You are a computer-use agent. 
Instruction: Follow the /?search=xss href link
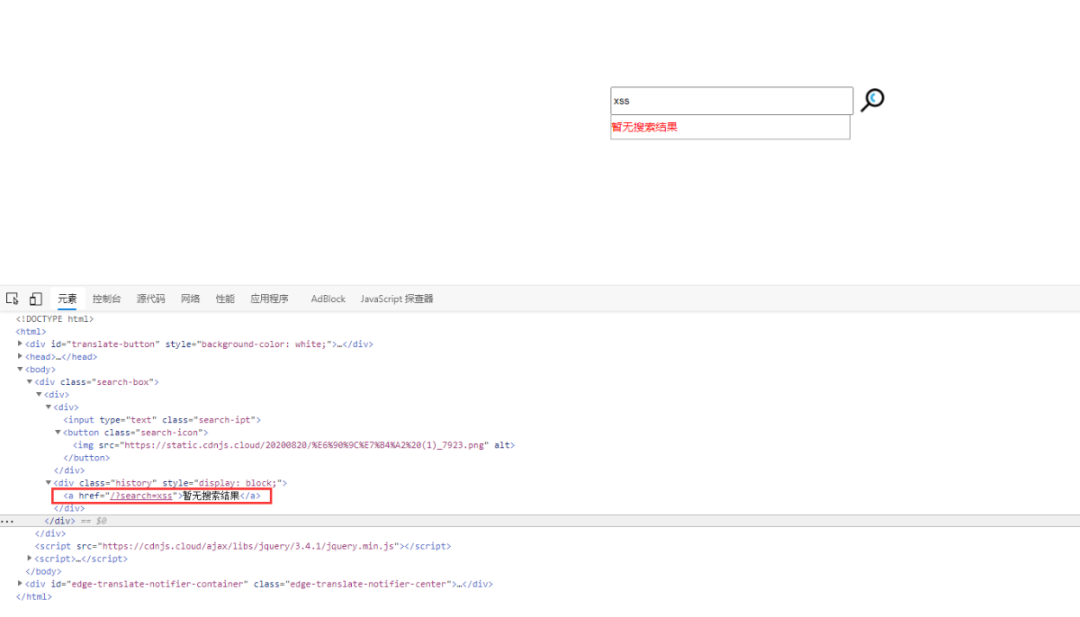tap(141, 496)
